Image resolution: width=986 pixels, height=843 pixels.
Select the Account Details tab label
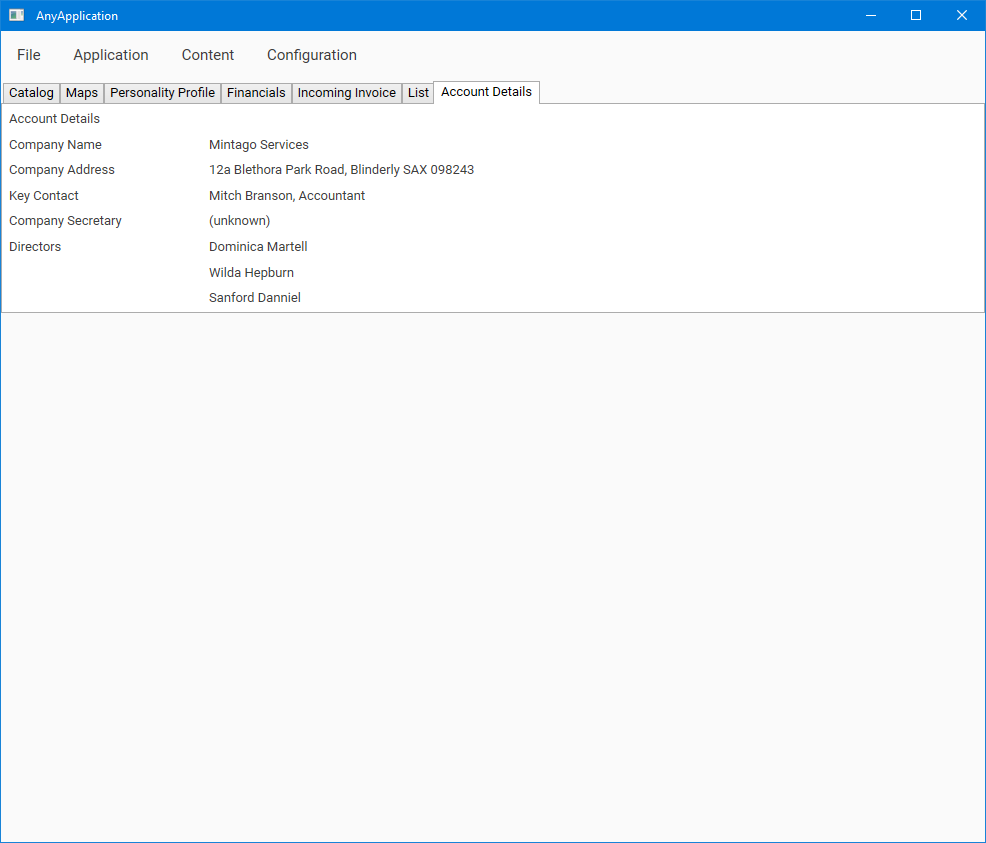pos(486,92)
